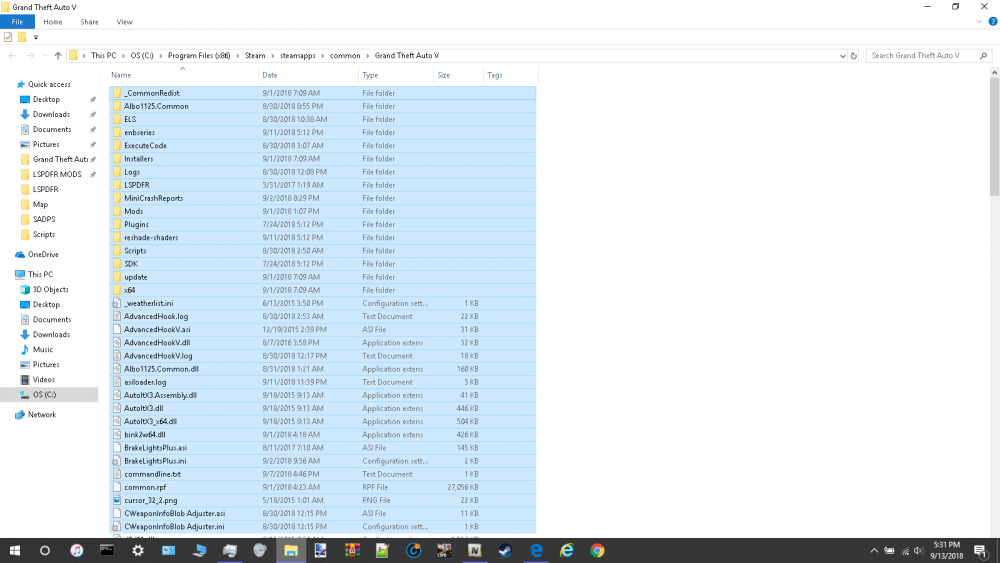This screenshot has width=1000, height=563.
Task: Click common in the address breadcrumb
Action: [345, 55]
